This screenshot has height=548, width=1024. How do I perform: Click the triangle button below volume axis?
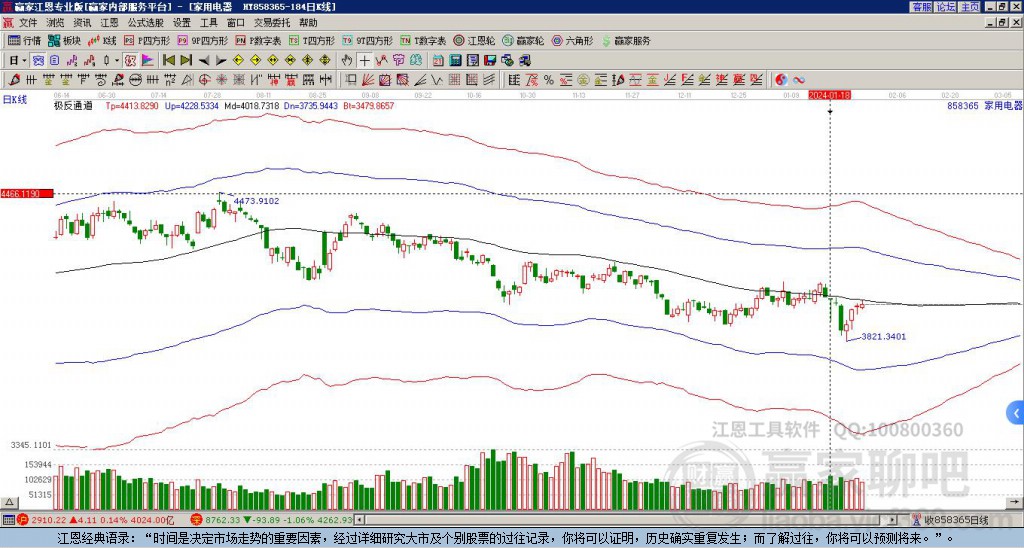[x=9, y=502]
